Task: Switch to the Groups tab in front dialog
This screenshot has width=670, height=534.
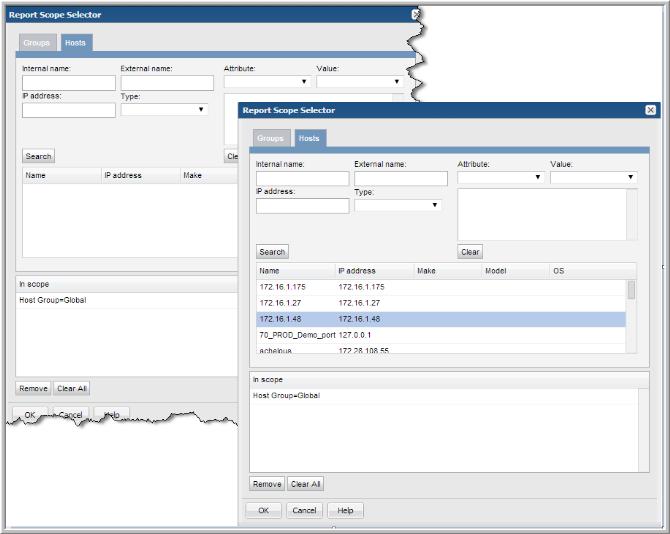Action: click(270, 138)
